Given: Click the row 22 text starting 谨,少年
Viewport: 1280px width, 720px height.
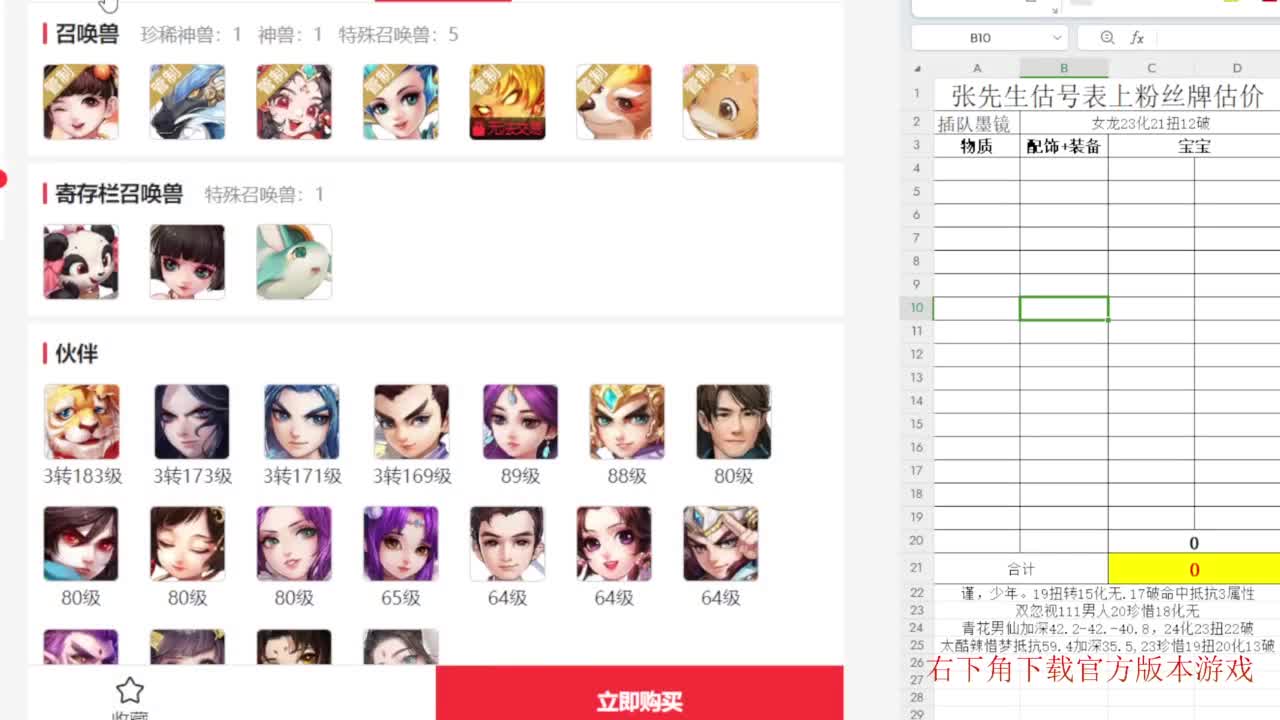Looking at the screenshot, I should pyautogui.click(x=1107, y=593).
